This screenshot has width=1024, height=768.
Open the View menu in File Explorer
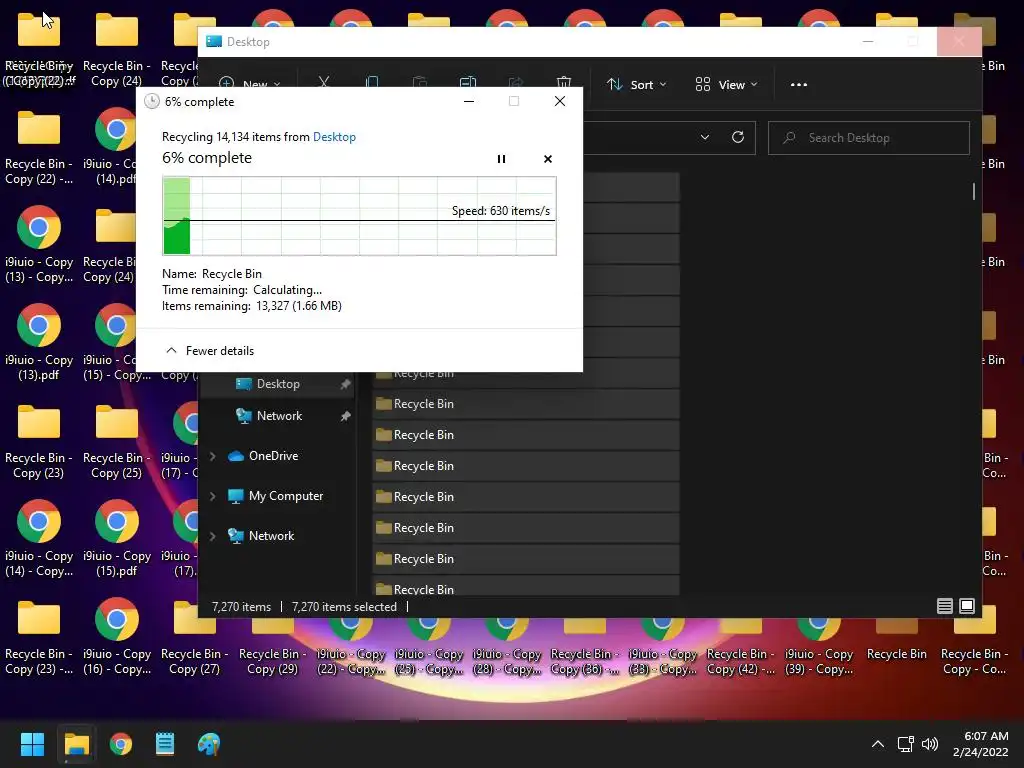coord(726,85)
